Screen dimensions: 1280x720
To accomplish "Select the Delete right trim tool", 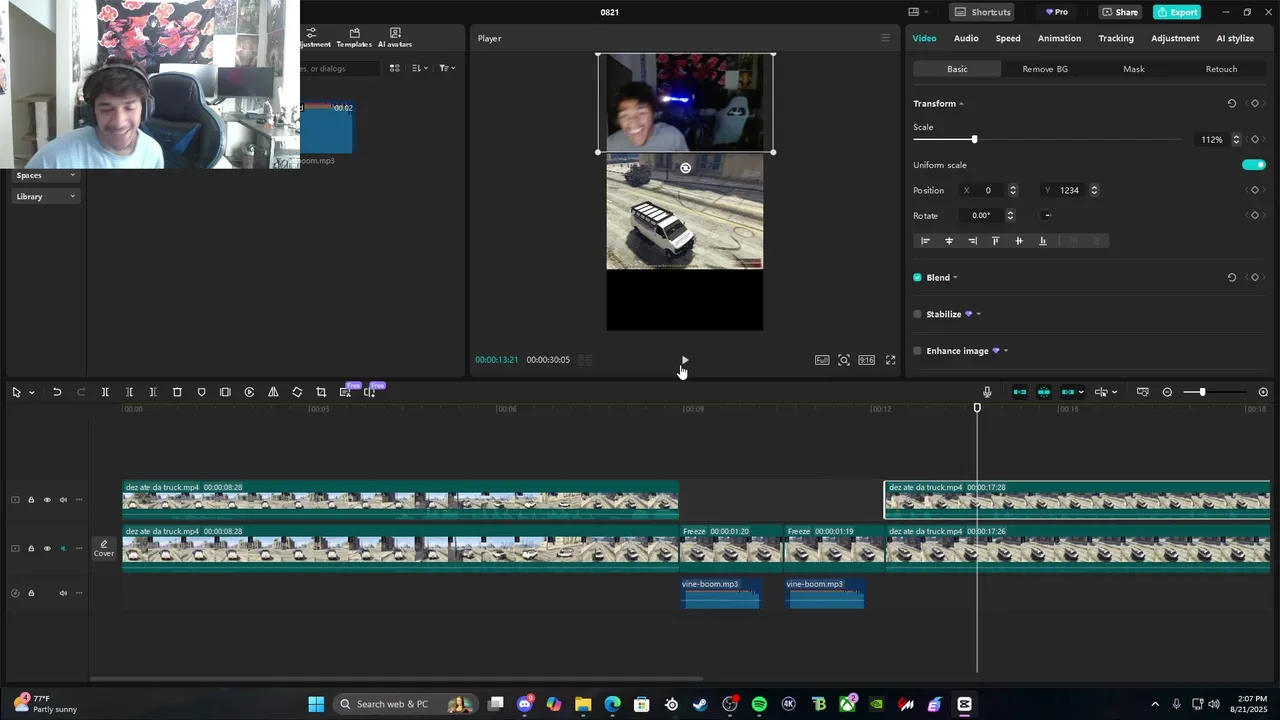I will pyautogui.click(x=153, y=392).
